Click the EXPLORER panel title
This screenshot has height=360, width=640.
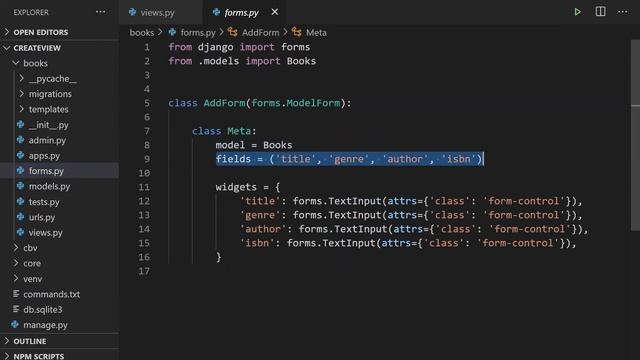point(31,12)
